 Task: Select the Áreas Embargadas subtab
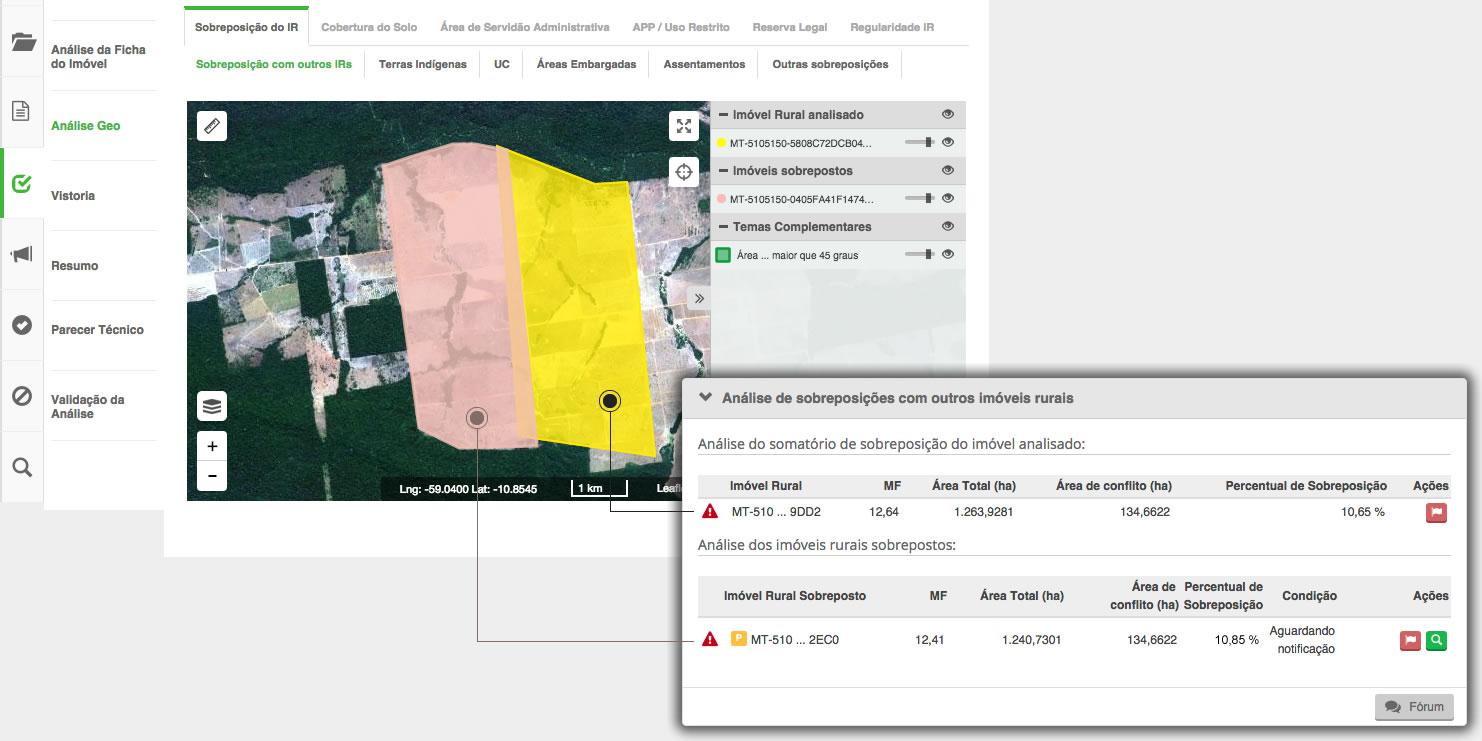(586, 64)
